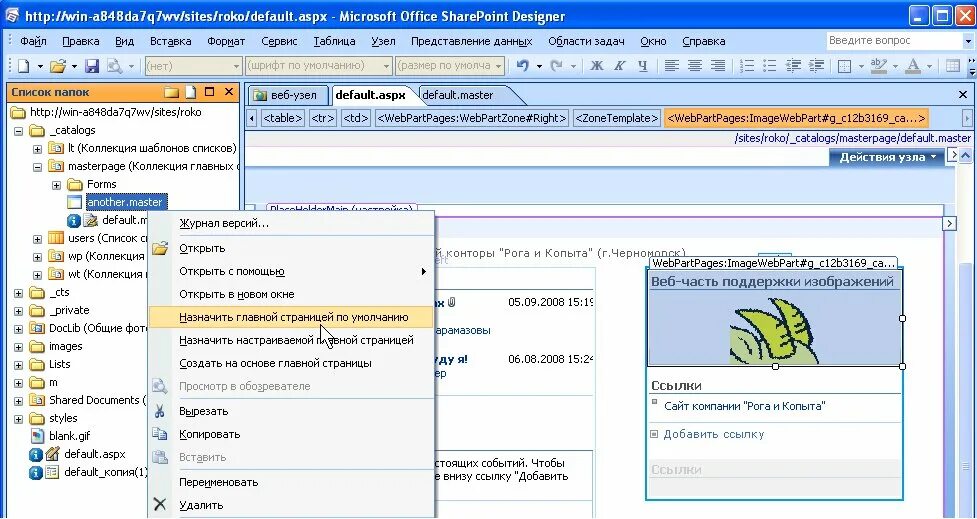Open the Undo history dropdown arrow

click(x=539, y=66)
